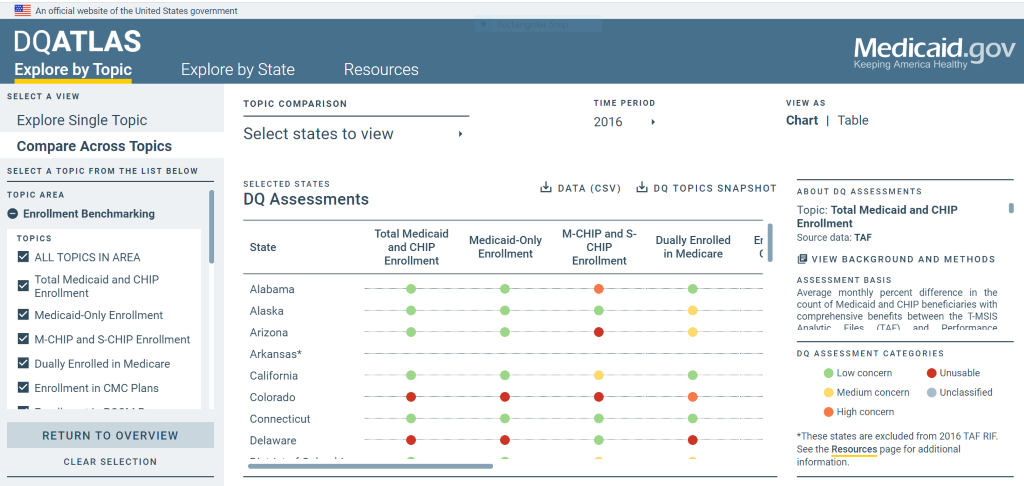Click the About DQ Assessments panel scrollbar
The height and width of the screenshot is (486, 1024).
pyautogui.click(x=1011, y=208)
